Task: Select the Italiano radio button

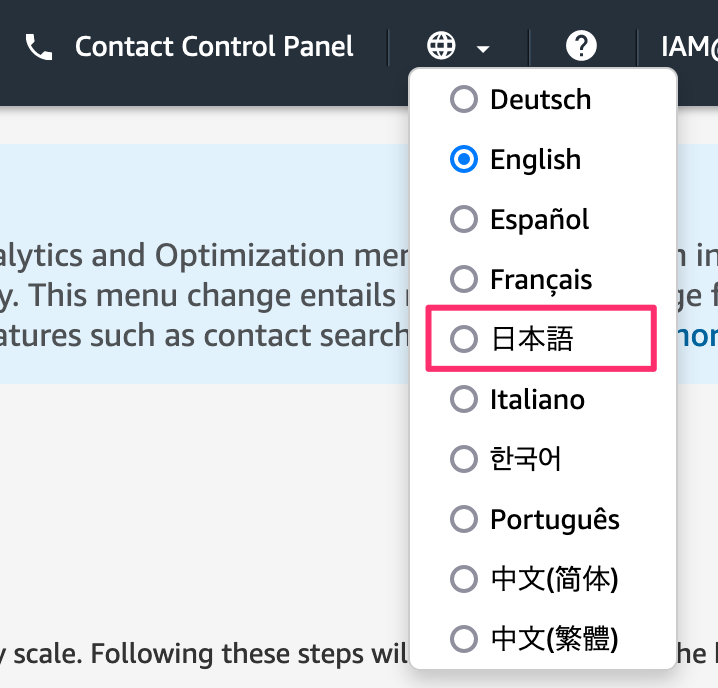Action: tap(464, 400)
